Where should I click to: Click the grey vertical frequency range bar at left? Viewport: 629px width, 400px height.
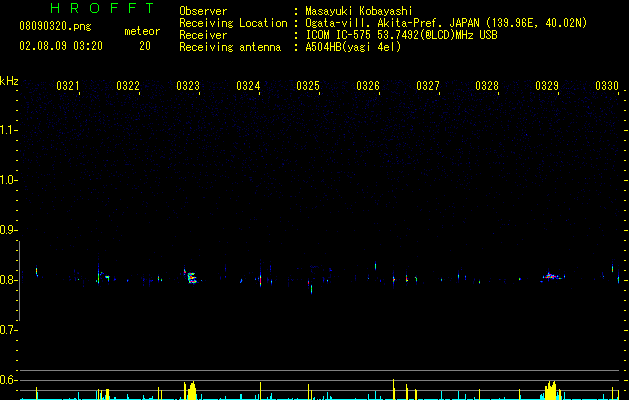[19, 281]
